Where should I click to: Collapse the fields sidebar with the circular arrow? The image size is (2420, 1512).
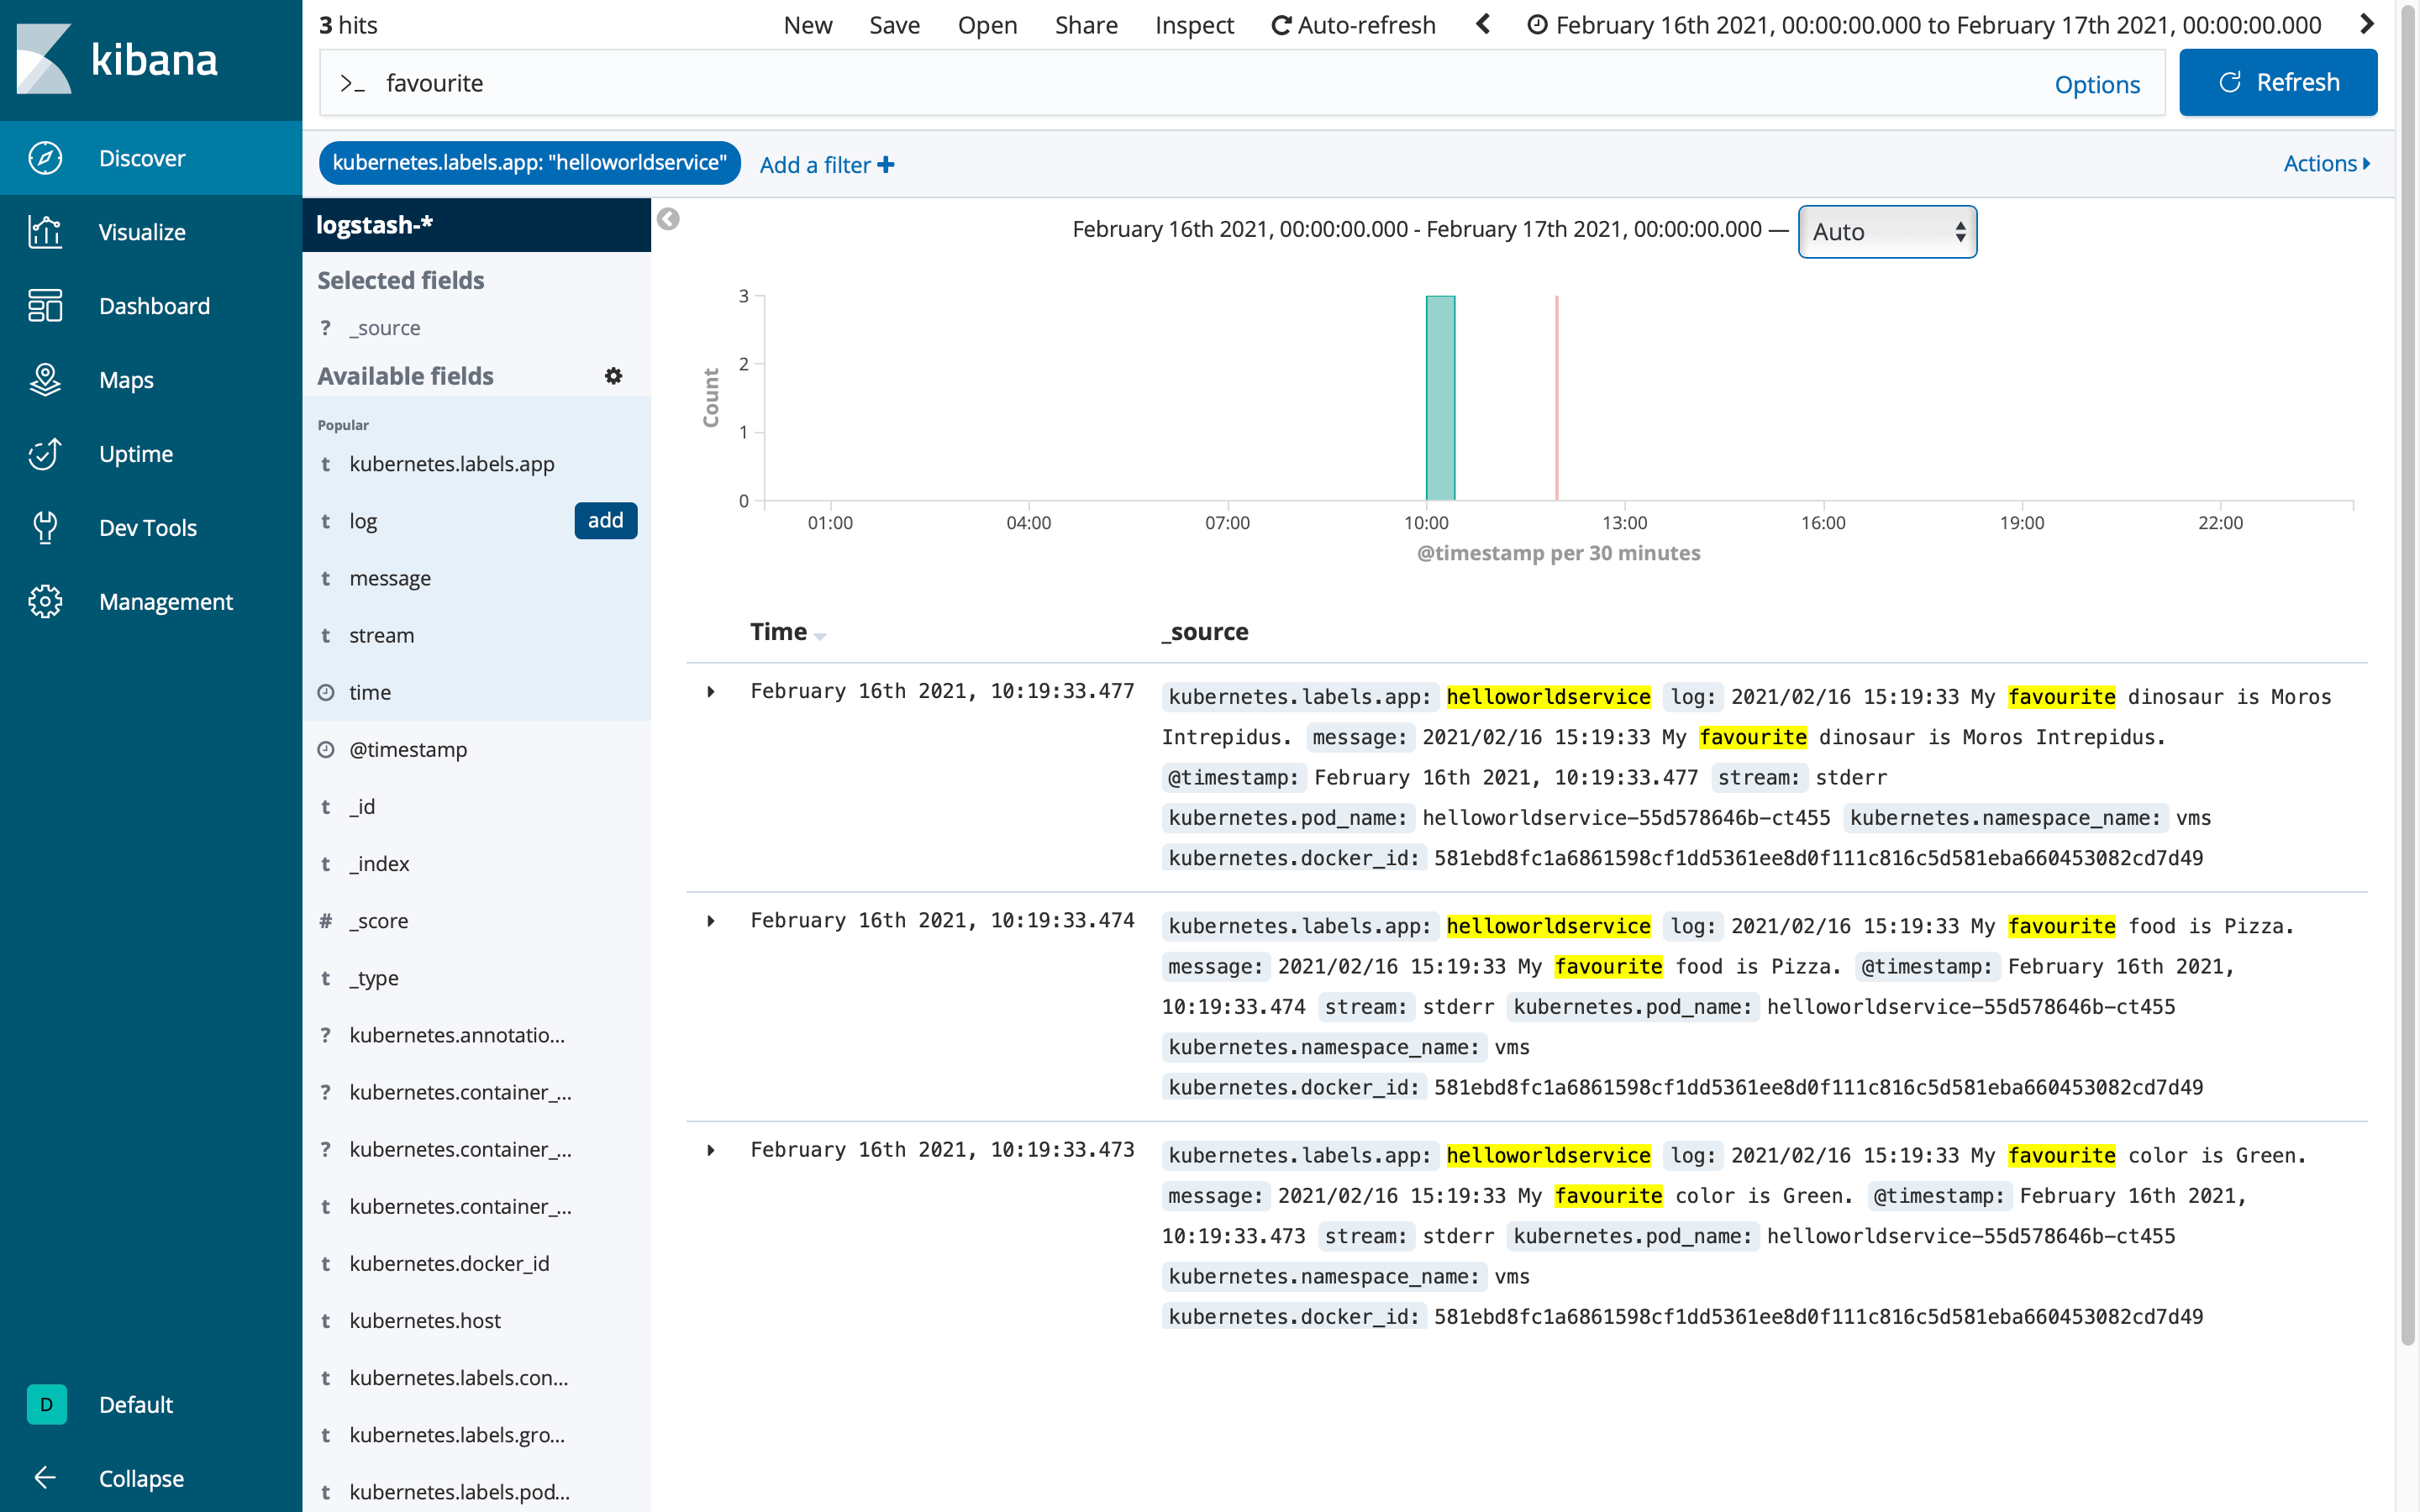coord(669,219)
